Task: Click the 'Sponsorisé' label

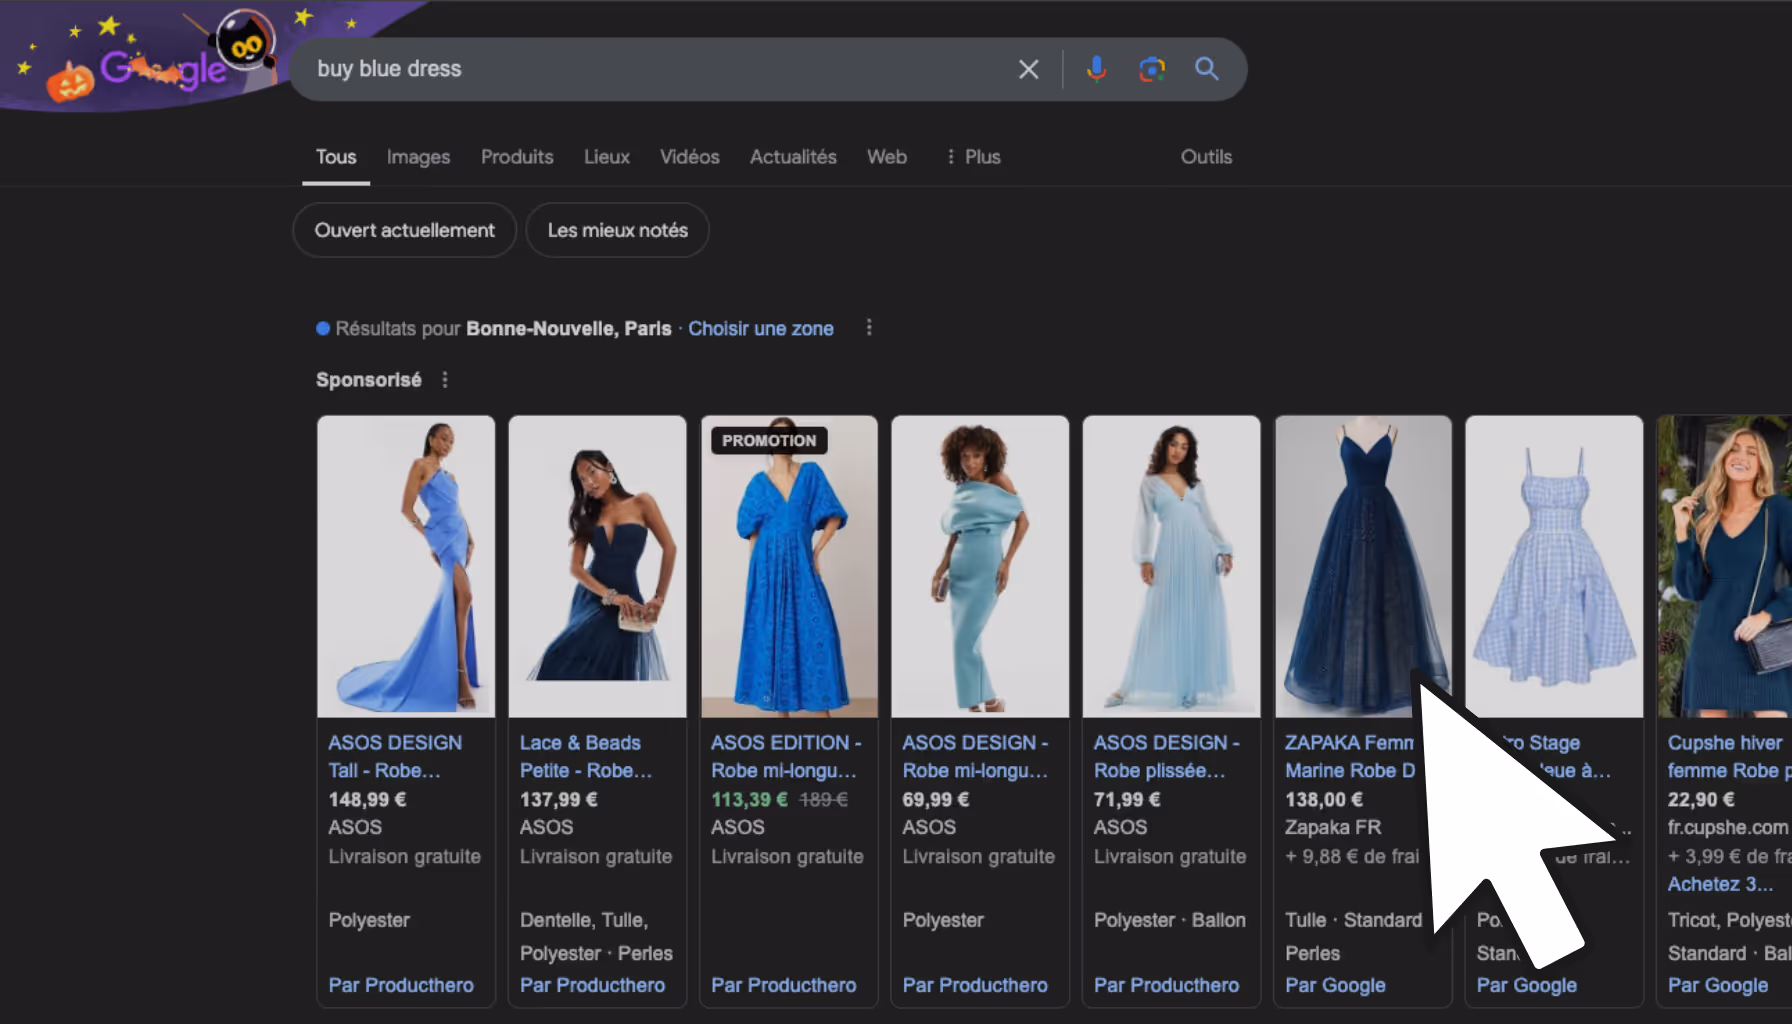Action: [x=369, y=380]
